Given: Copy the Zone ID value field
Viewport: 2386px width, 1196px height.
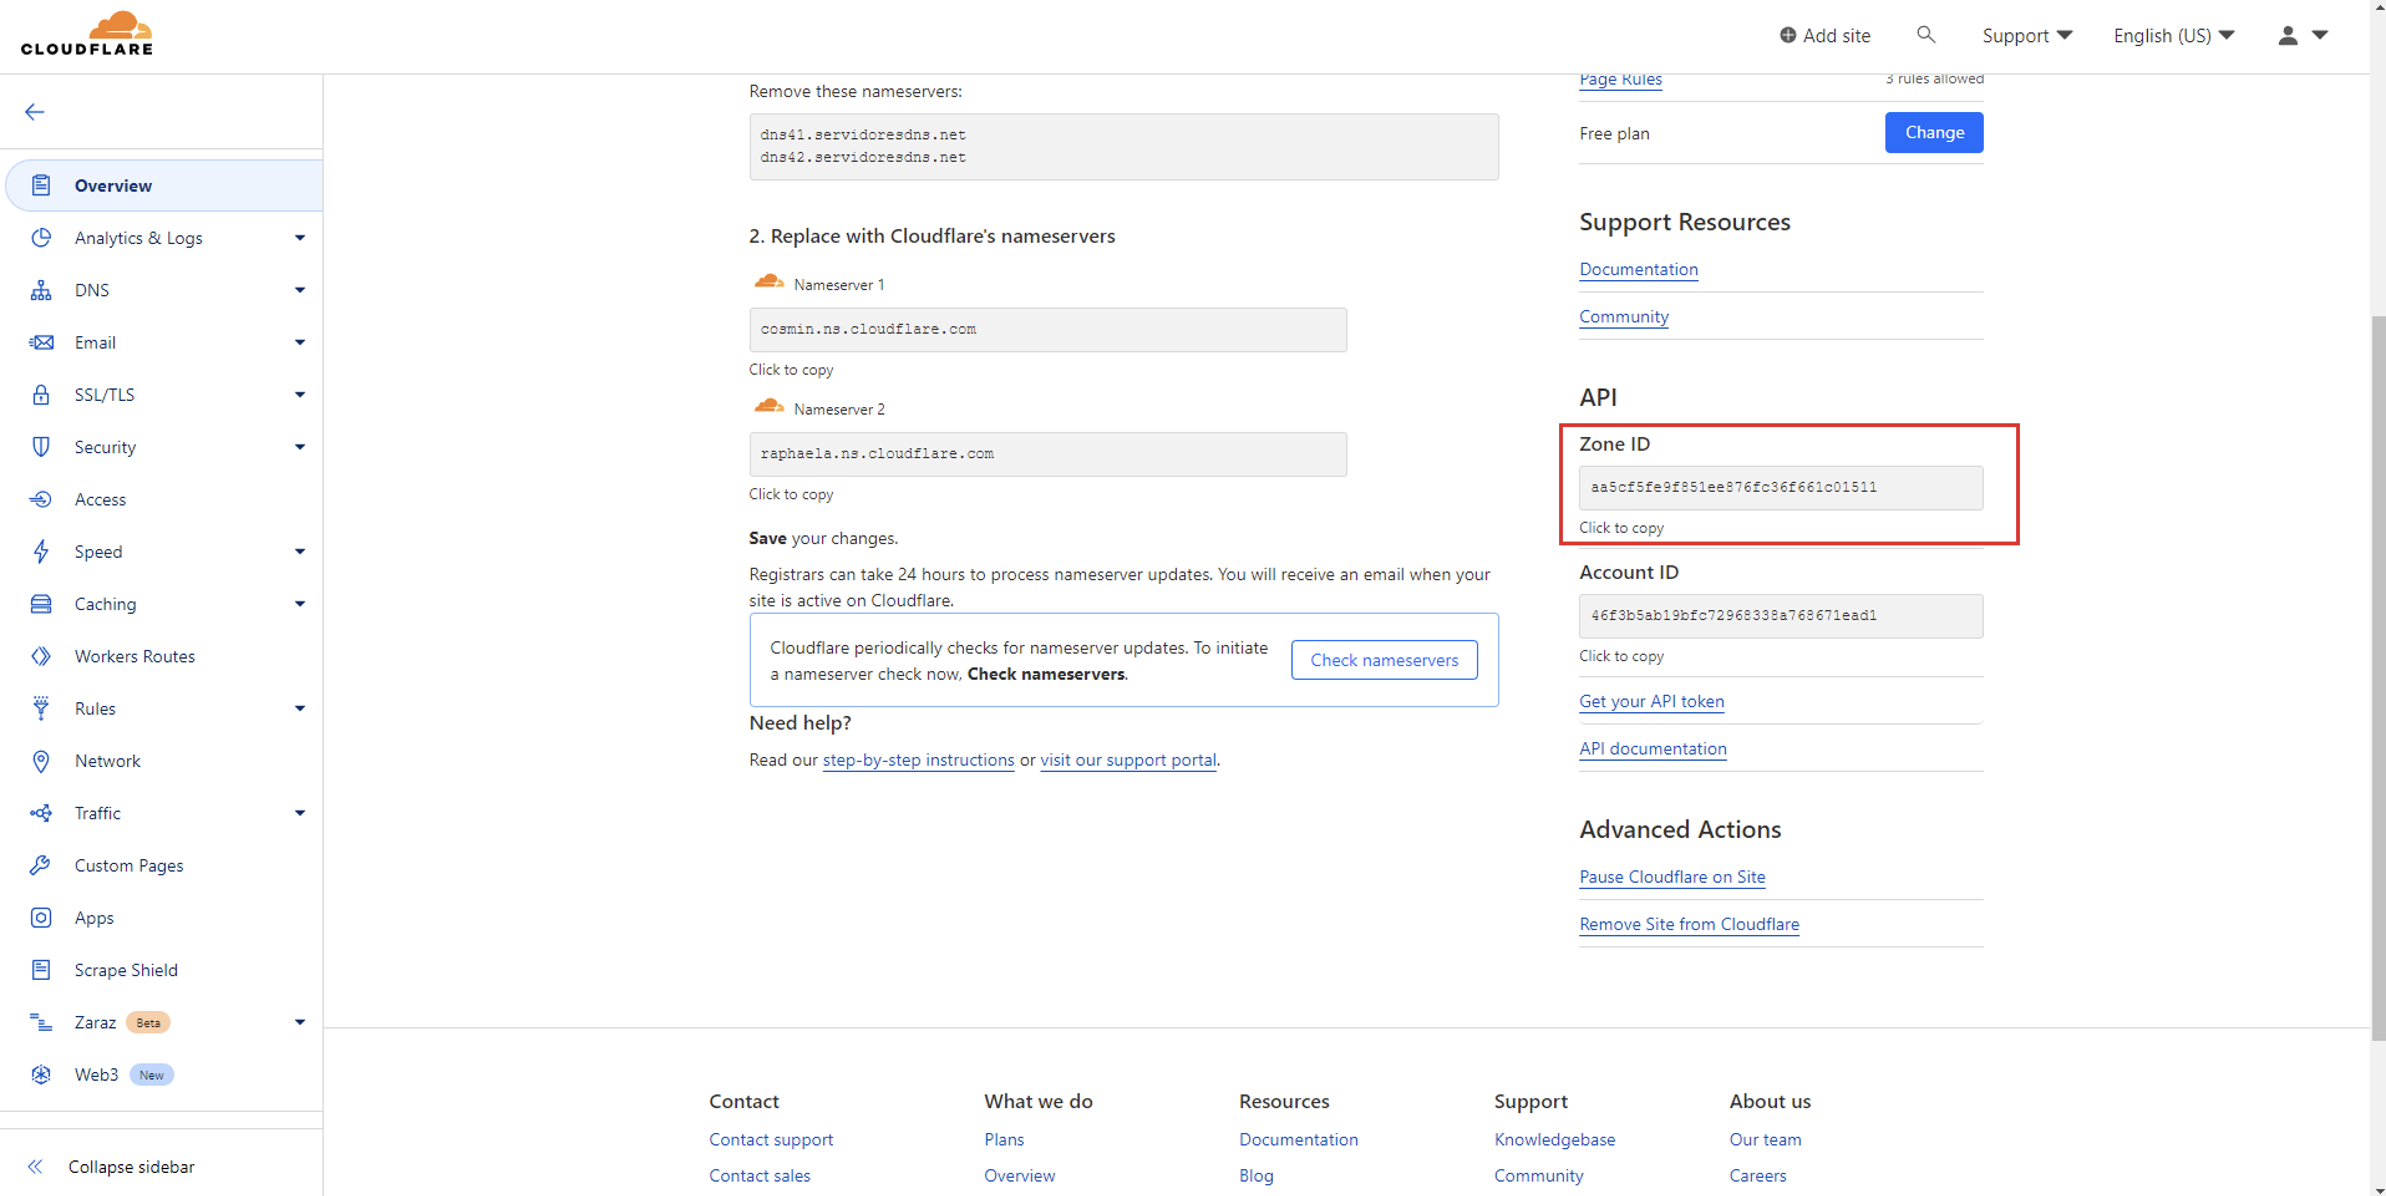Looking at the screenshot, I should click(x=1781, y=488).
